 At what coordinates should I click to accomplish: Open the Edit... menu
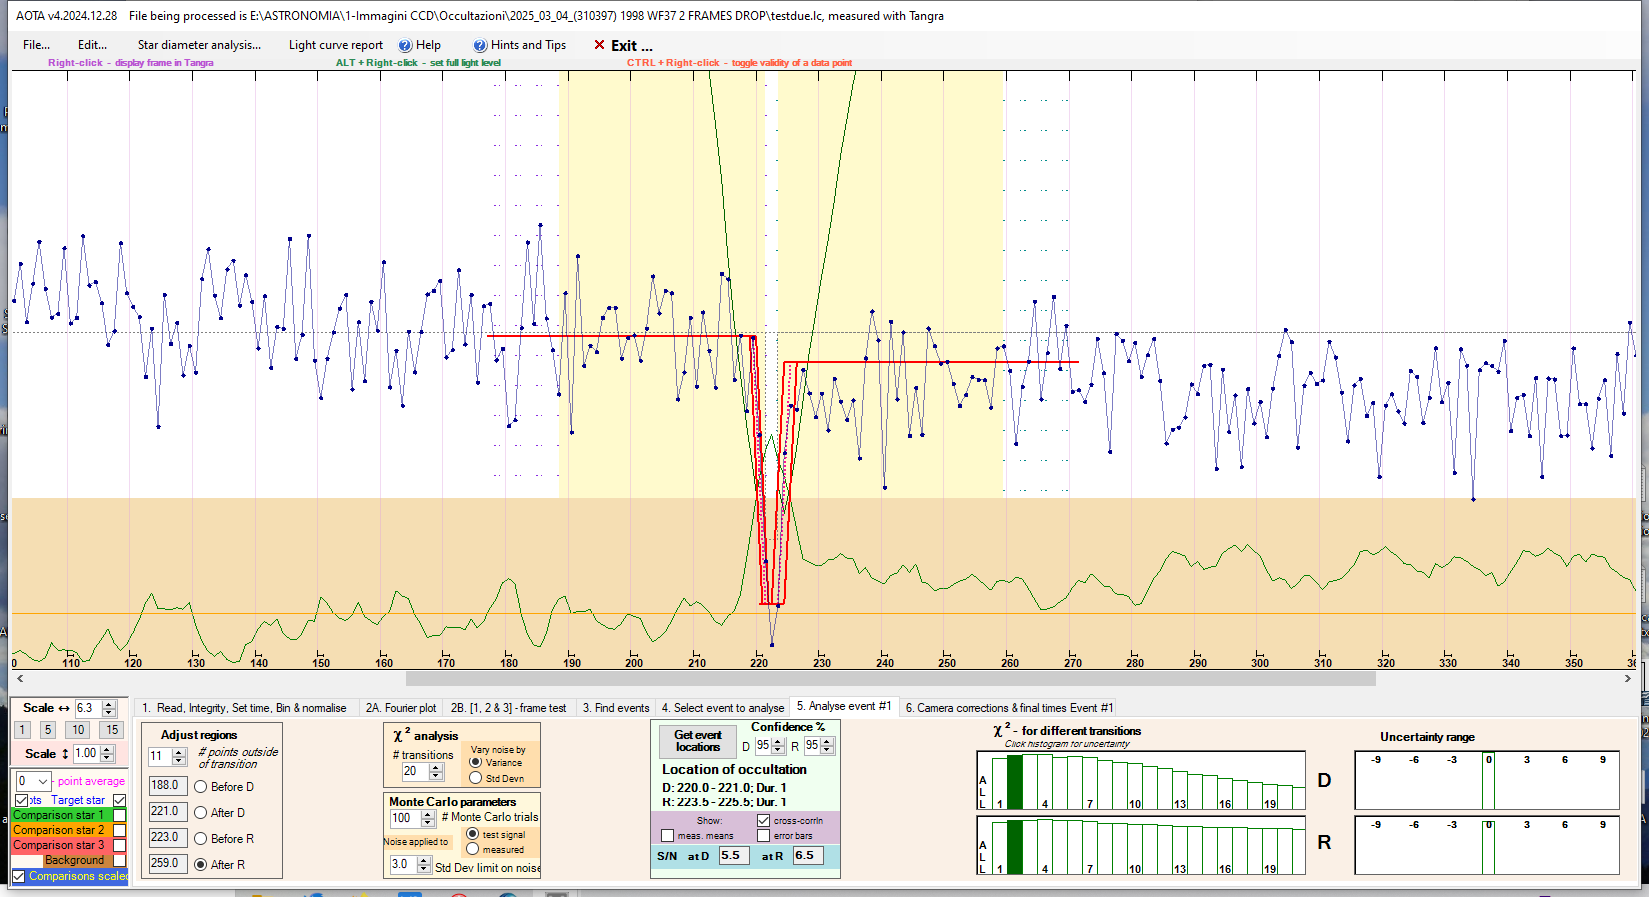click(92, 45)
